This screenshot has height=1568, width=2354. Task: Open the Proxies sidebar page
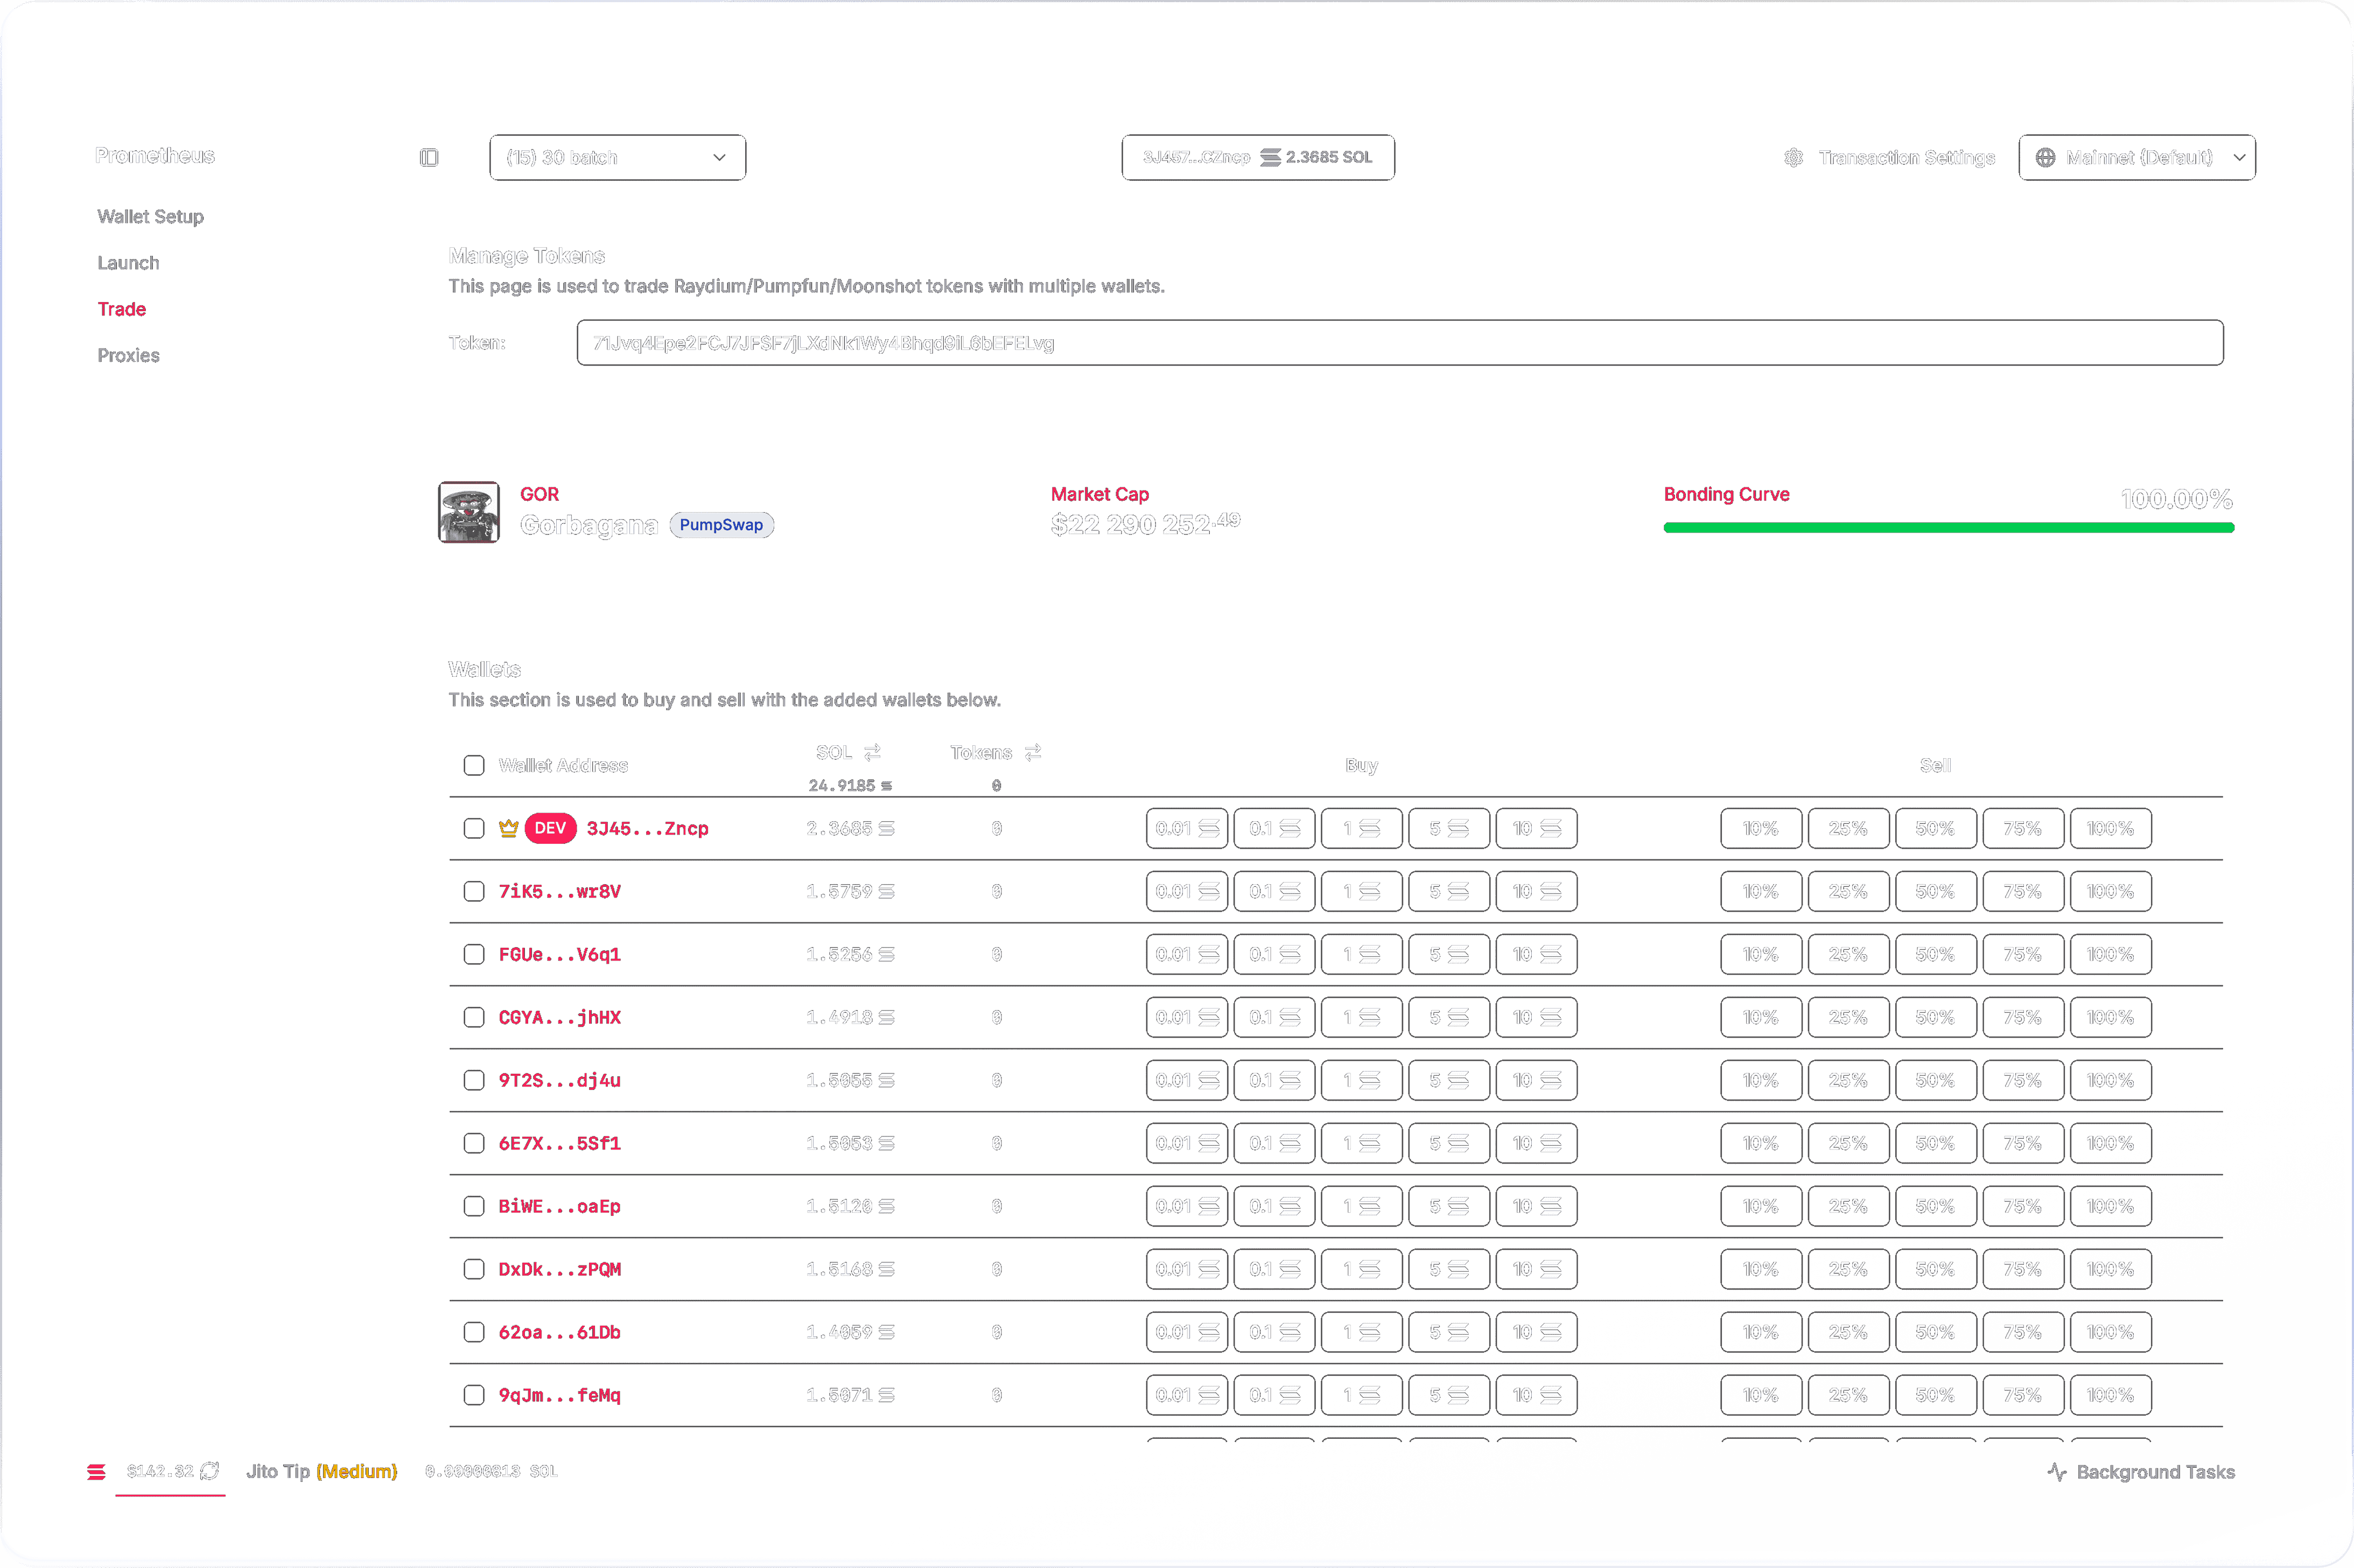(128, 356)
